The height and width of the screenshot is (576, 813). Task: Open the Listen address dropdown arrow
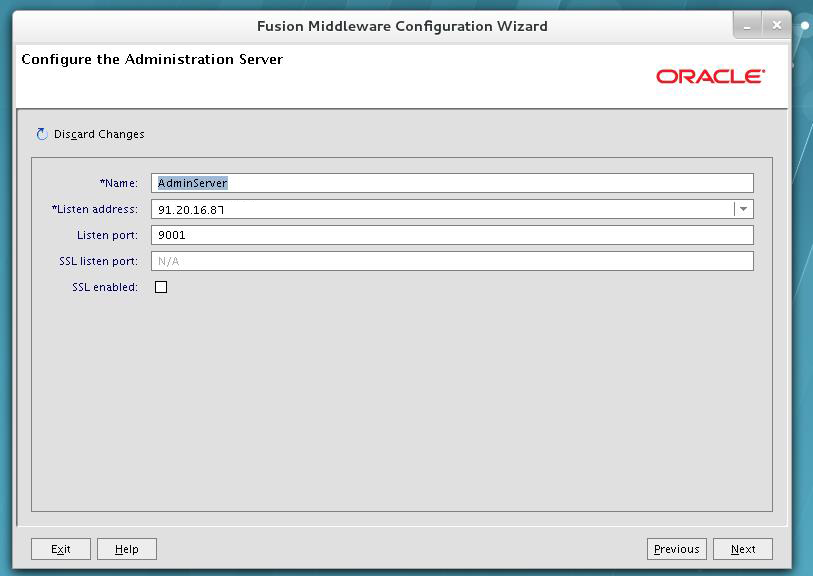click(x=744, y=209)
